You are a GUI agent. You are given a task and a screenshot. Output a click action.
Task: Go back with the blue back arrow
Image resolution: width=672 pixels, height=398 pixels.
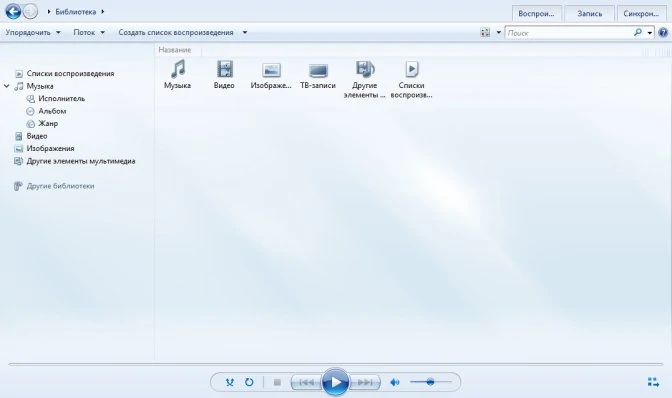13,12
